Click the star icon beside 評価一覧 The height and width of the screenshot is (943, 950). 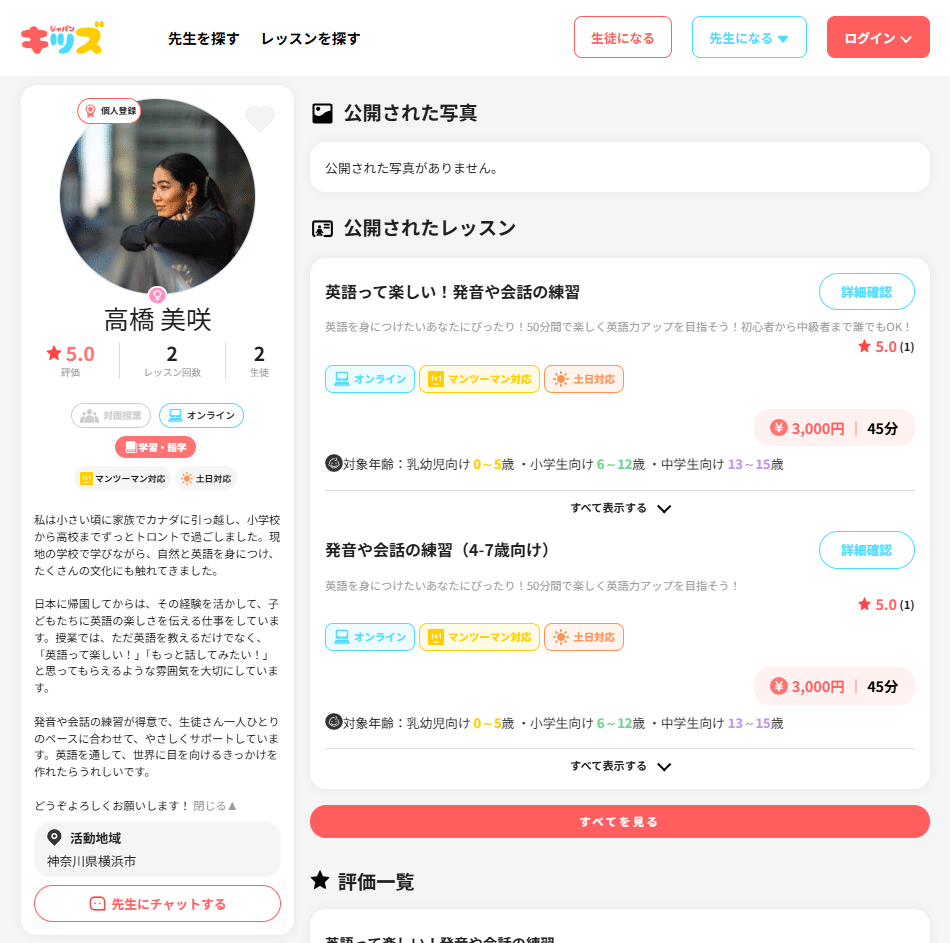[320, 880]
